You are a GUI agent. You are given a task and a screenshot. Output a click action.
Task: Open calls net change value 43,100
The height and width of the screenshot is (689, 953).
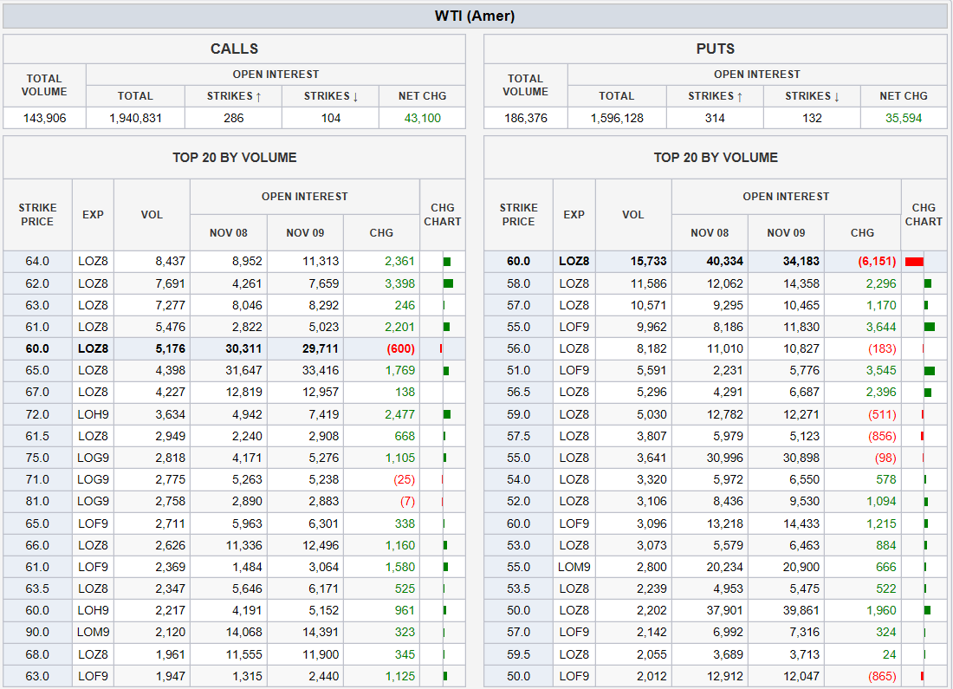click(421, 118)
